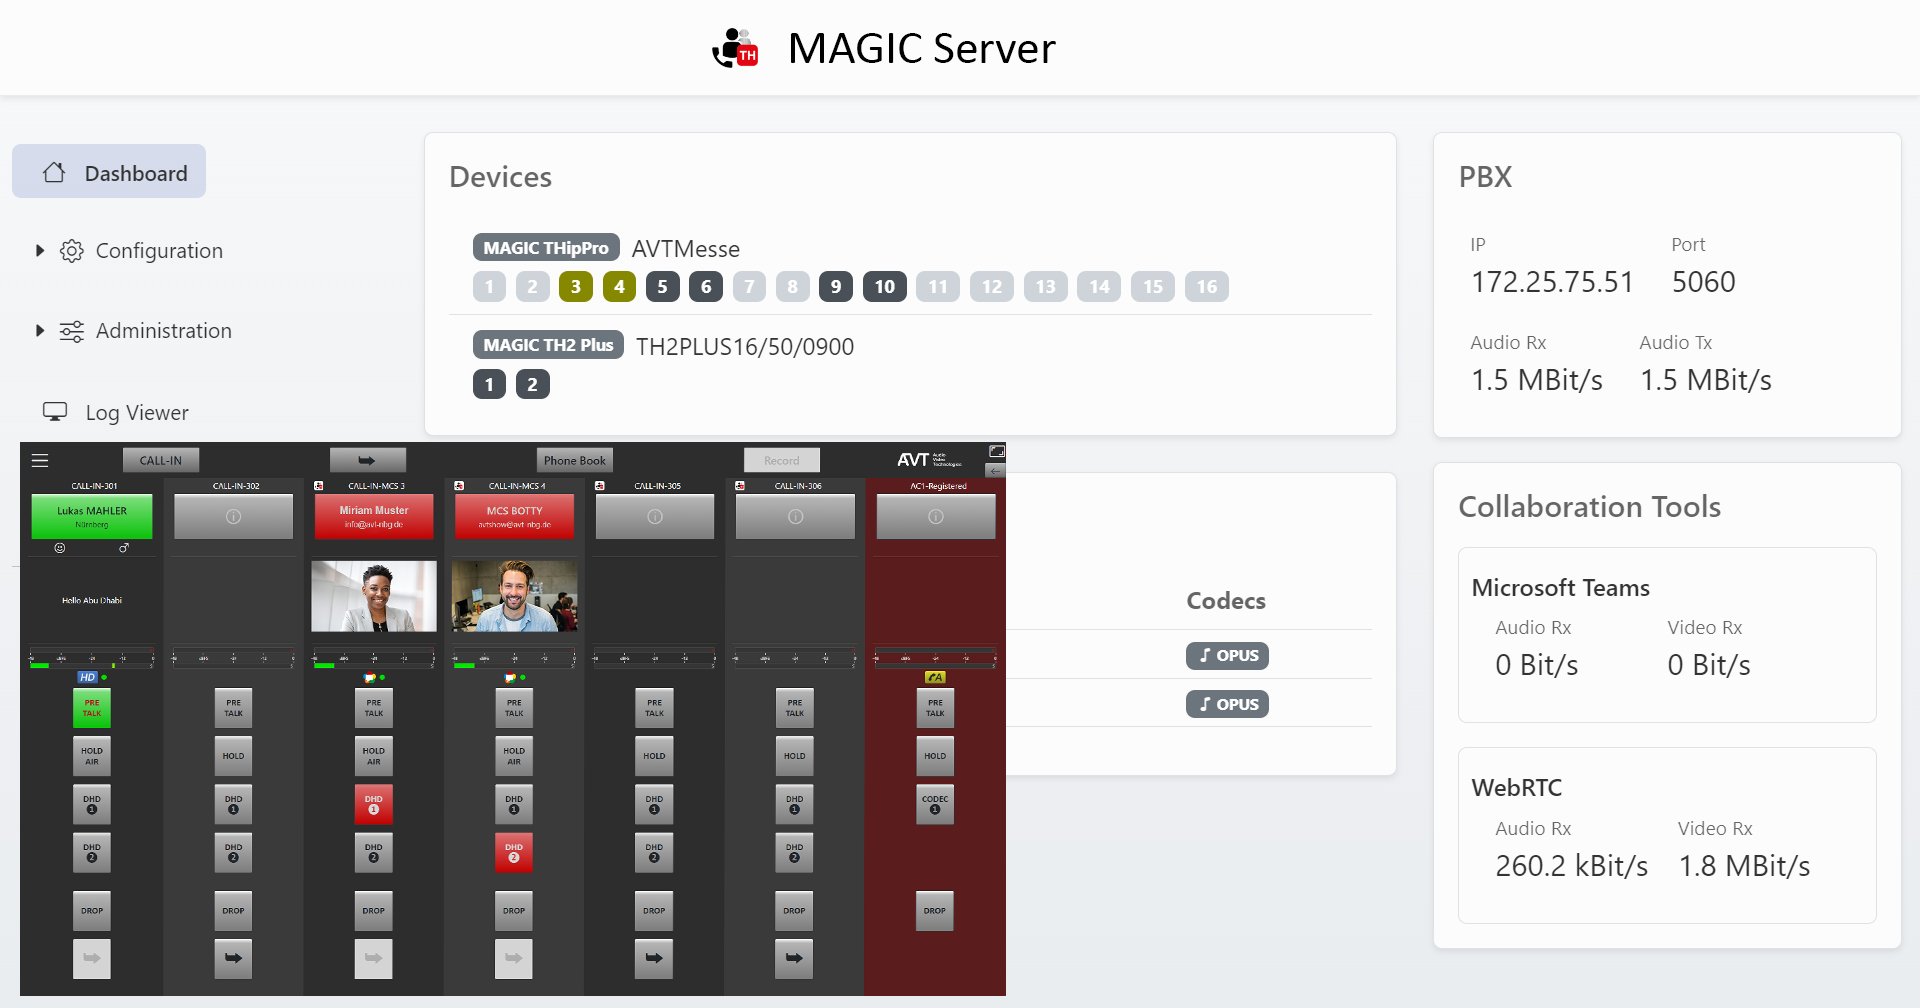1920x1008 pixels.
Task: Toggle DHD 2 on CALL-IN-306
Action: [x=794, y=852]
